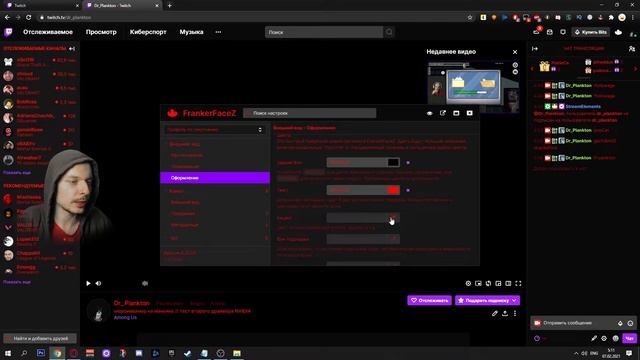Open the FrankerFaceZ menu icon in top bar

click(618, 32)
